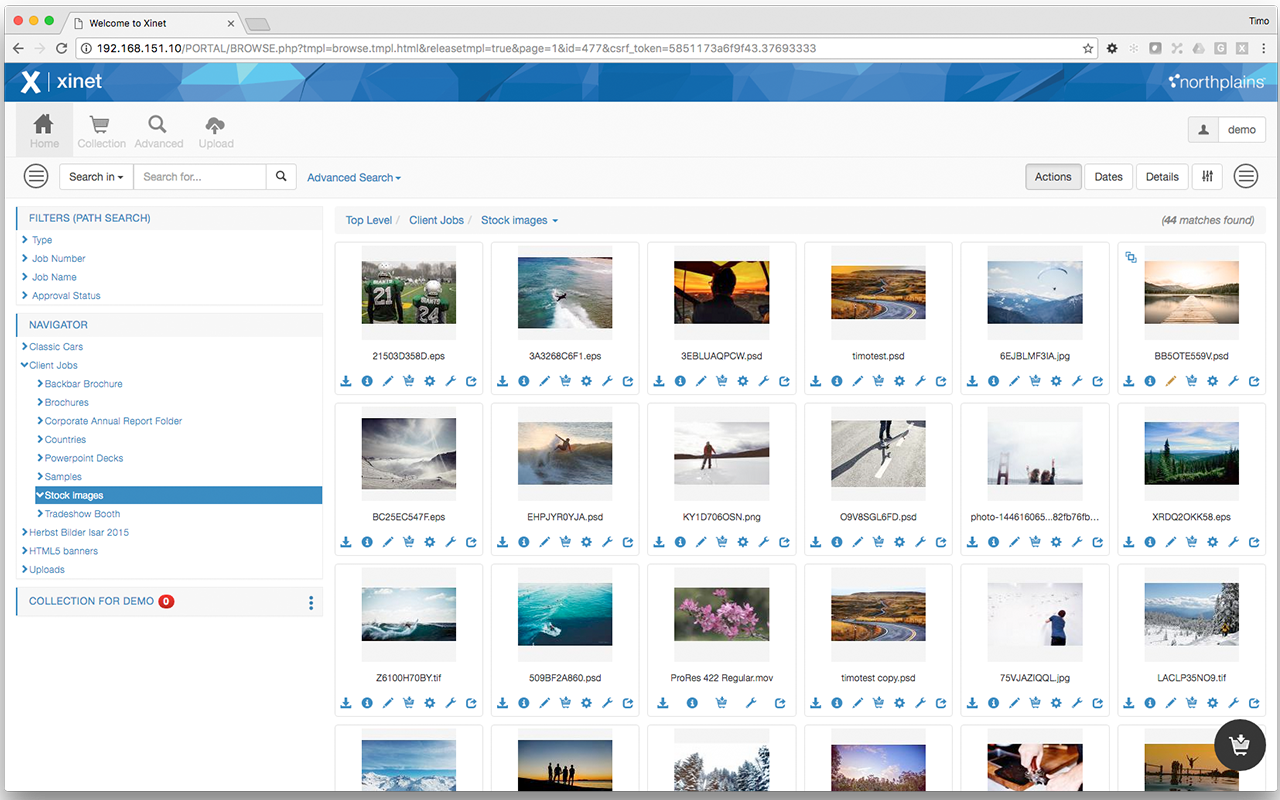The height and width of the screenshot is (800, 1280).
Task: Show info for EHPJYR0YJA.psd
Action: [524, 542]
